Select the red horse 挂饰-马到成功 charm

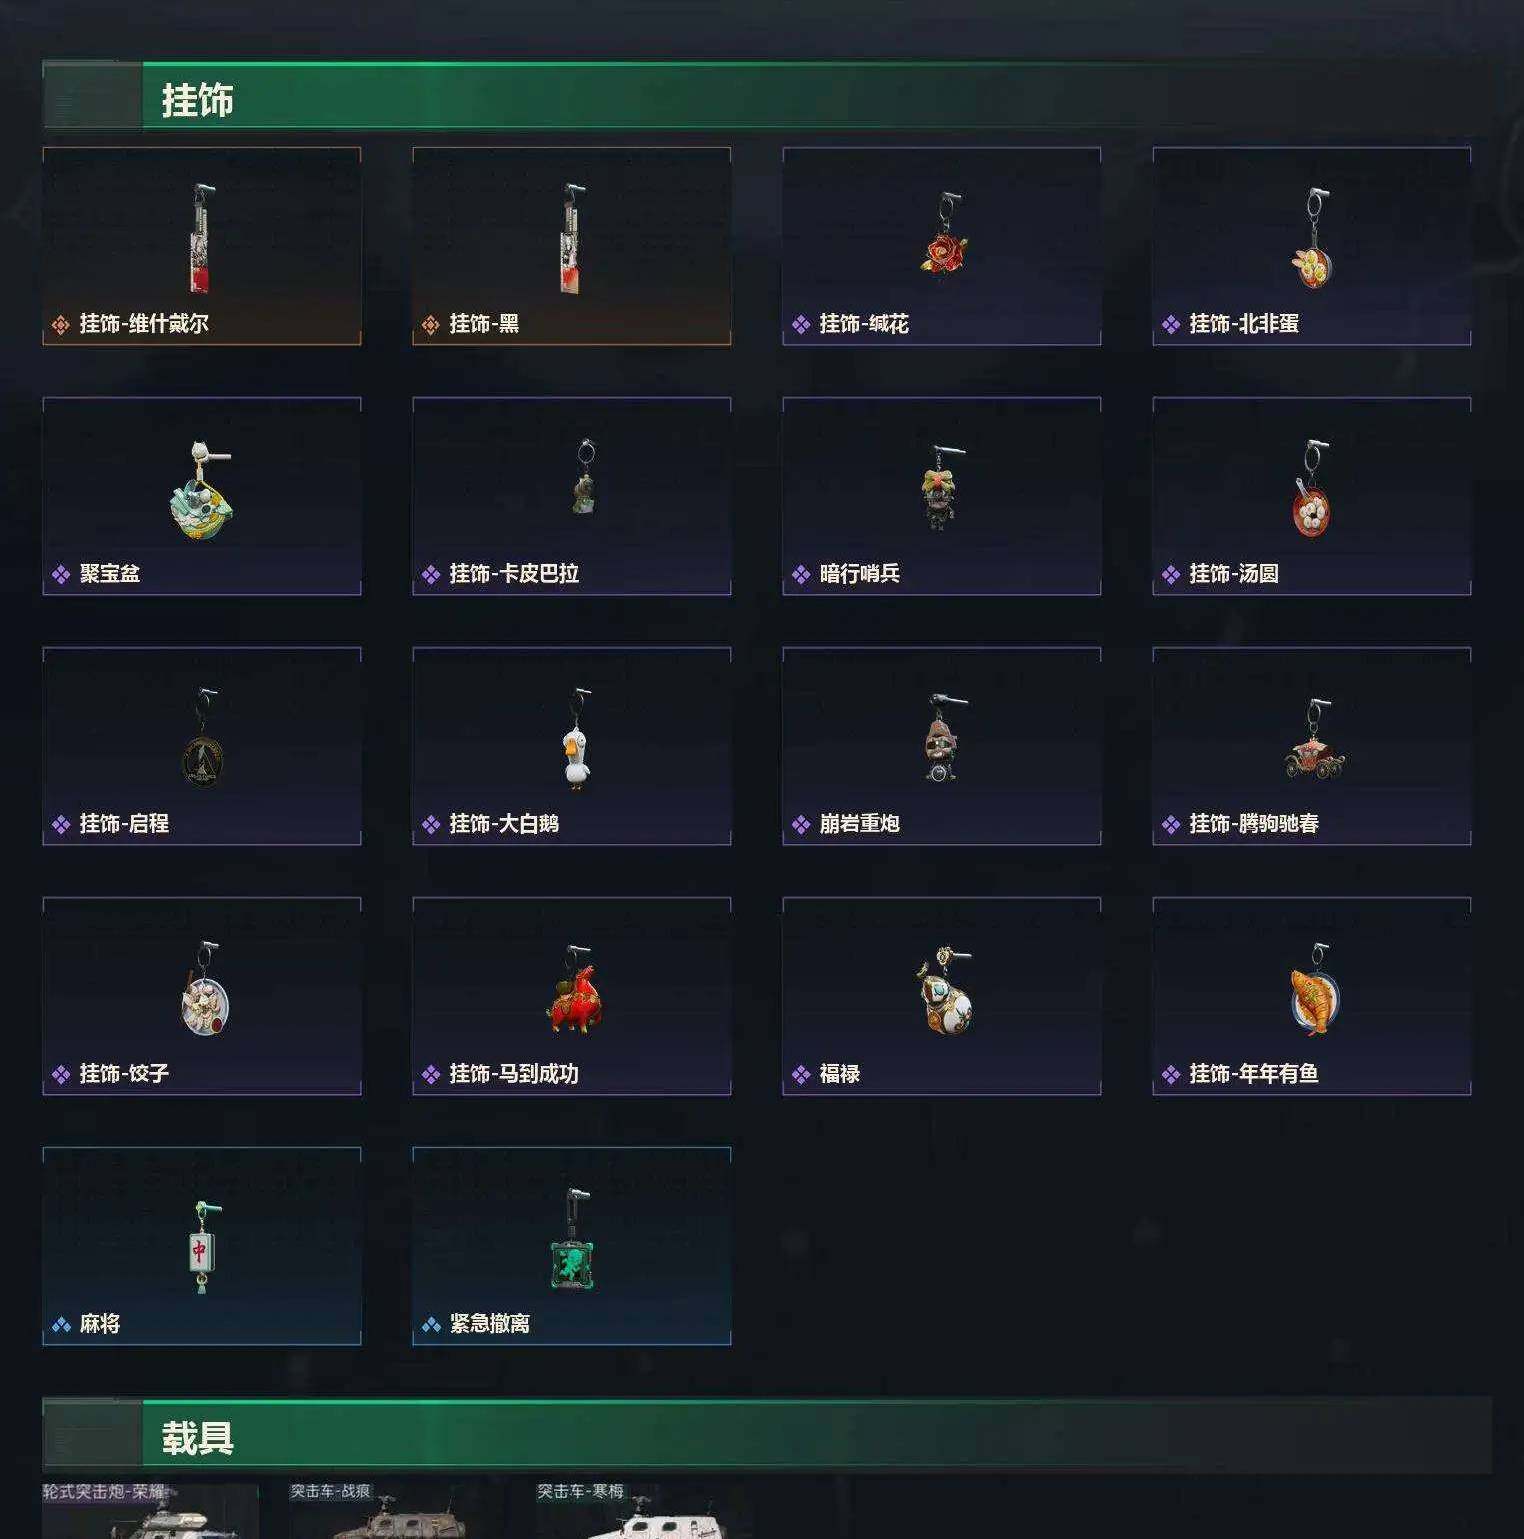pos(575,989)
